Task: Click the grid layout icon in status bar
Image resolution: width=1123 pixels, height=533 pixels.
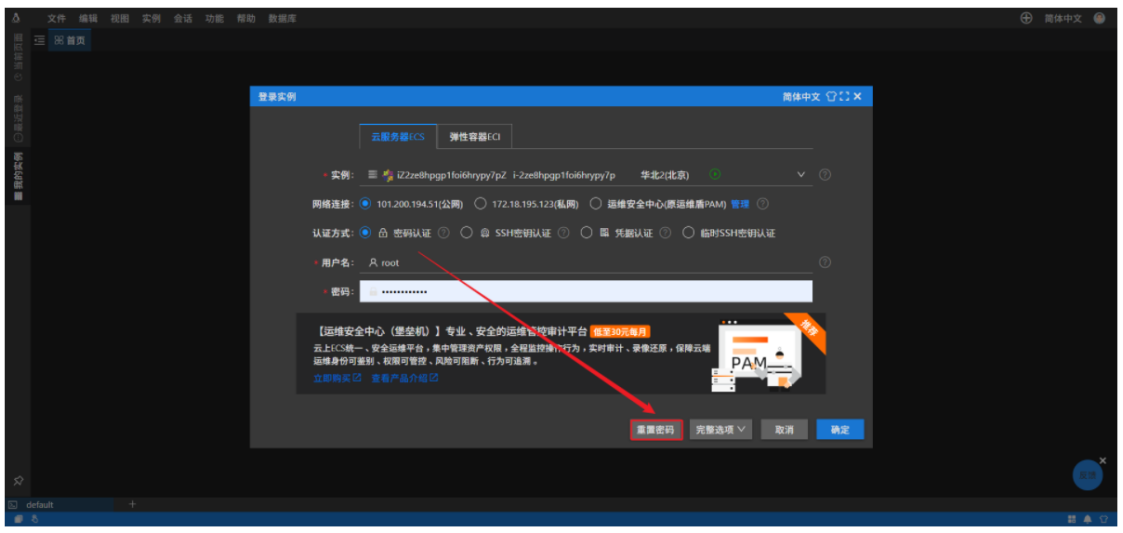Action: click(x=1073, y=519)
